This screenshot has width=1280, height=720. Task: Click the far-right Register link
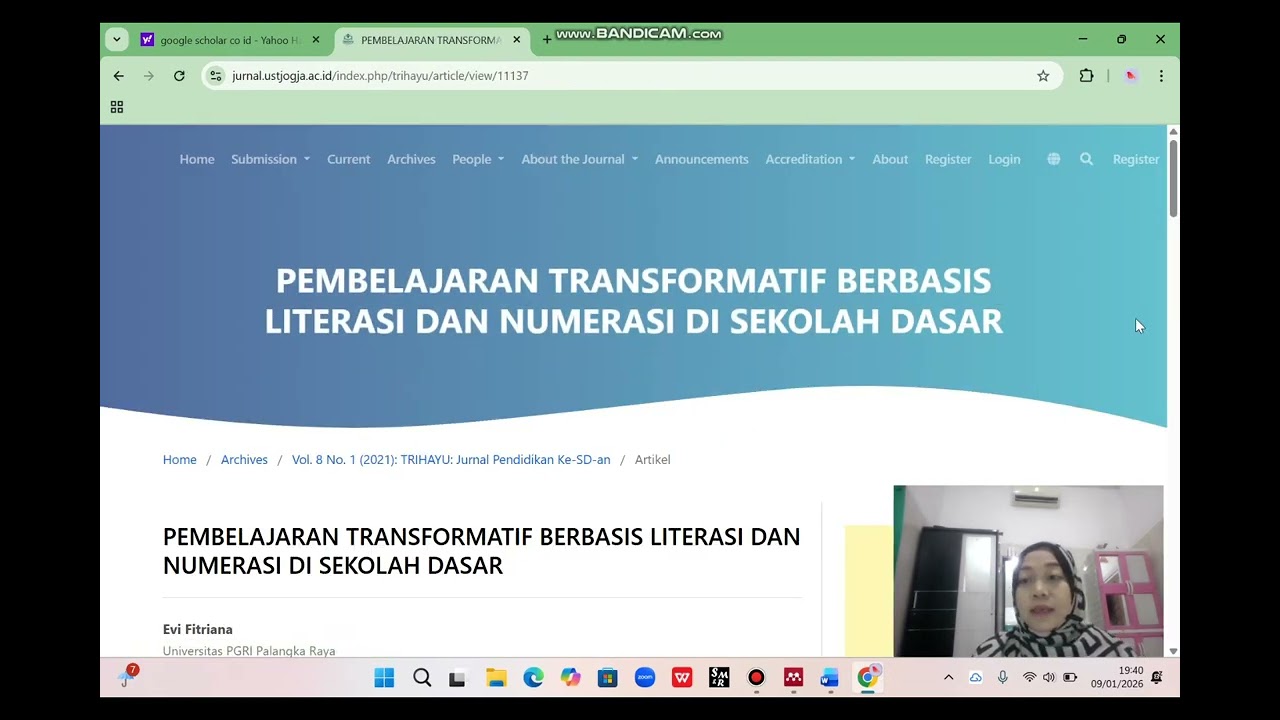point(1136,159)
